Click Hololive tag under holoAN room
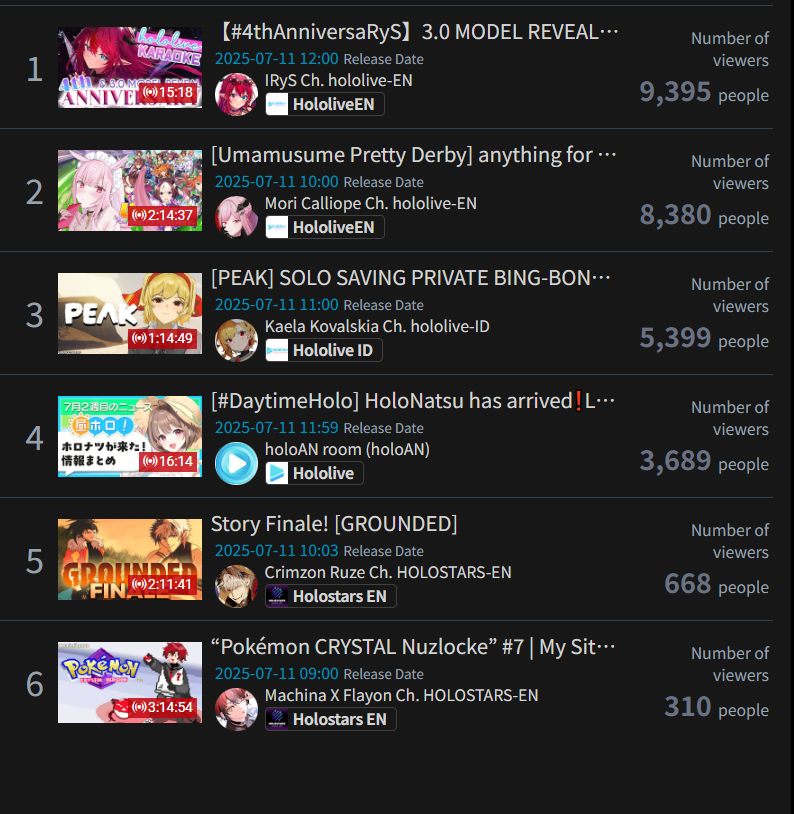Image resolution: width=794 pixels, height=814 pixels. (x=314, y=473)
